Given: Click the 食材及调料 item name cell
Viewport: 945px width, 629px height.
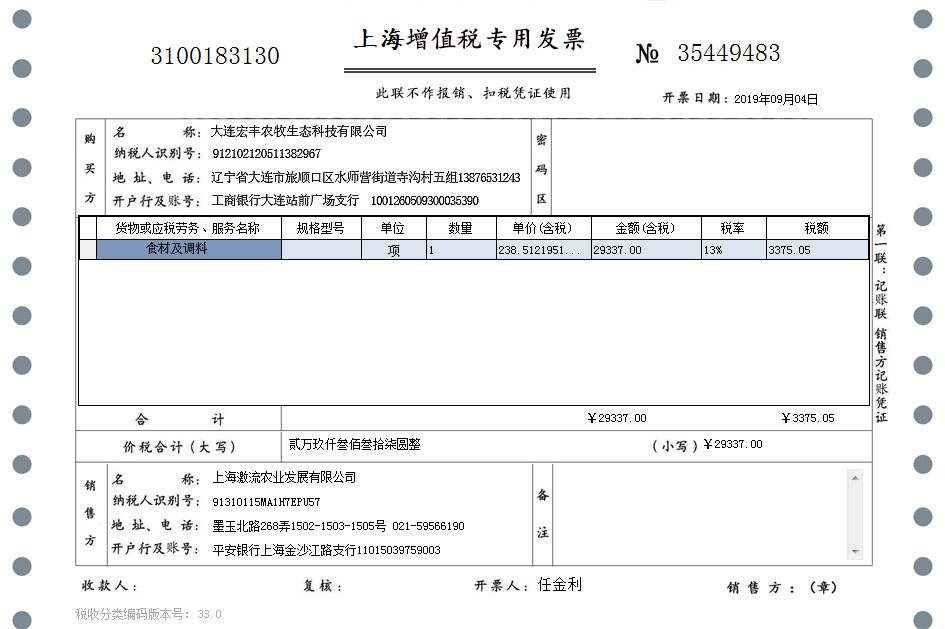Looking at the screenshot, I should click(x=188, y=250).
